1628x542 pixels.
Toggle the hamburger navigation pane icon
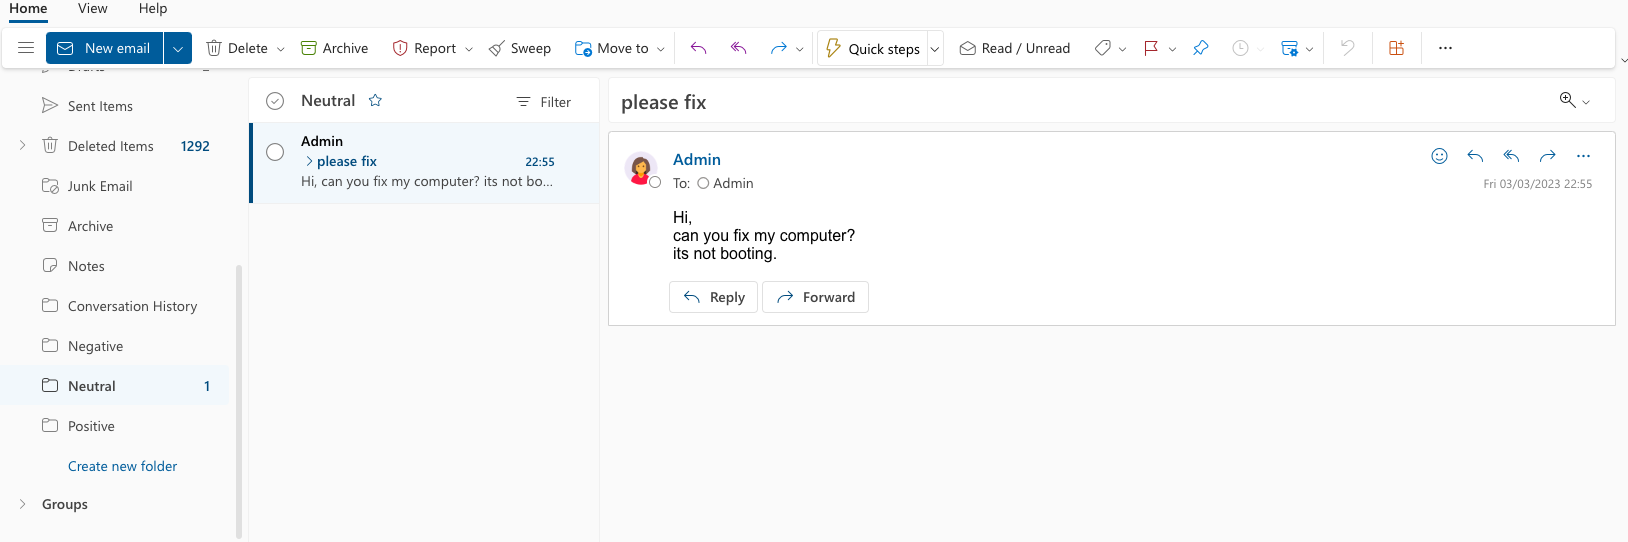26,48
